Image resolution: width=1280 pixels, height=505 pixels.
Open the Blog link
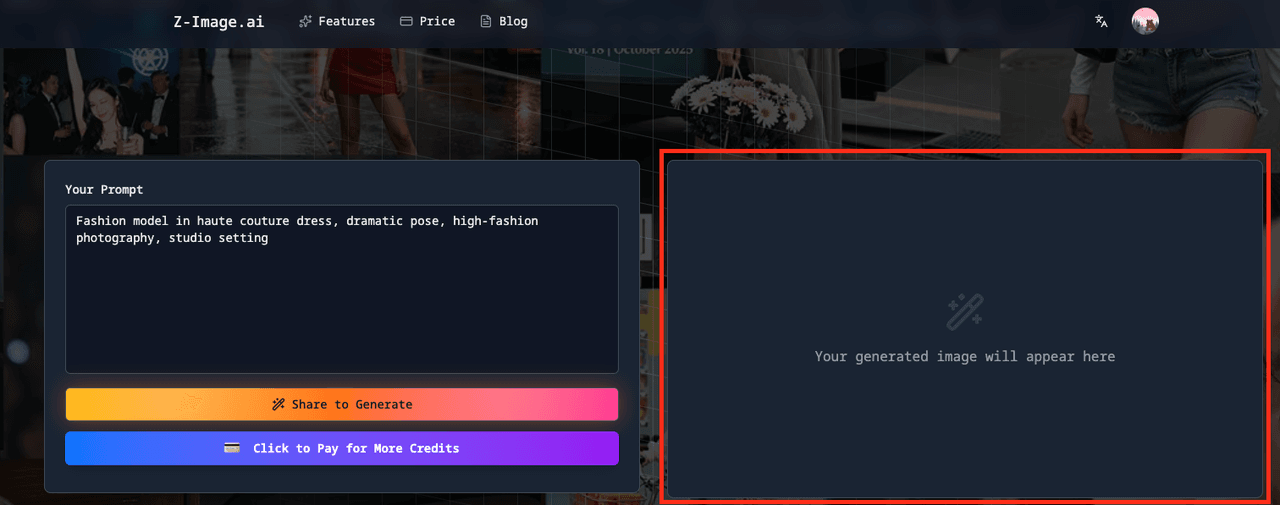coord(503,21)
